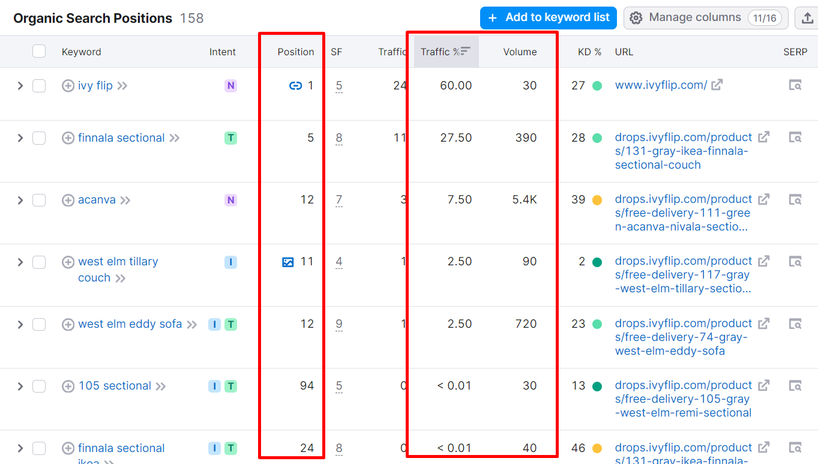
Task: Click the link icon beside position 1
Action: tap(295, 86)
